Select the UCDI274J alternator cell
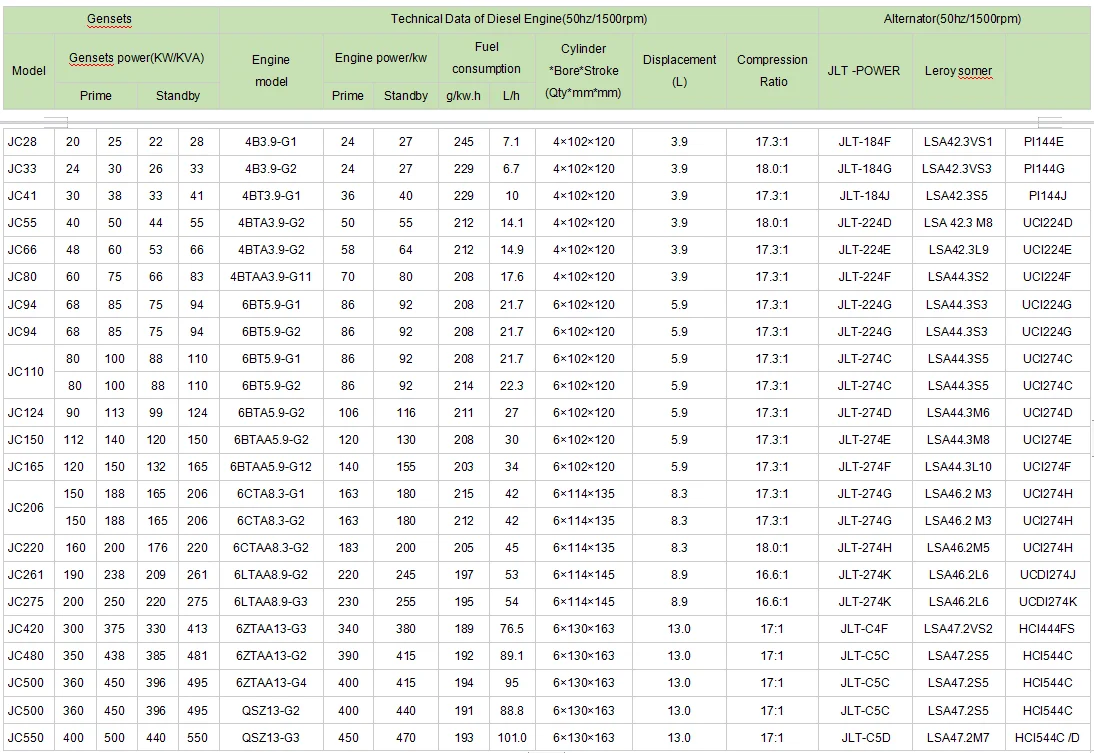Viewport: 1094px width, 753px height. tap(1047, 575)
